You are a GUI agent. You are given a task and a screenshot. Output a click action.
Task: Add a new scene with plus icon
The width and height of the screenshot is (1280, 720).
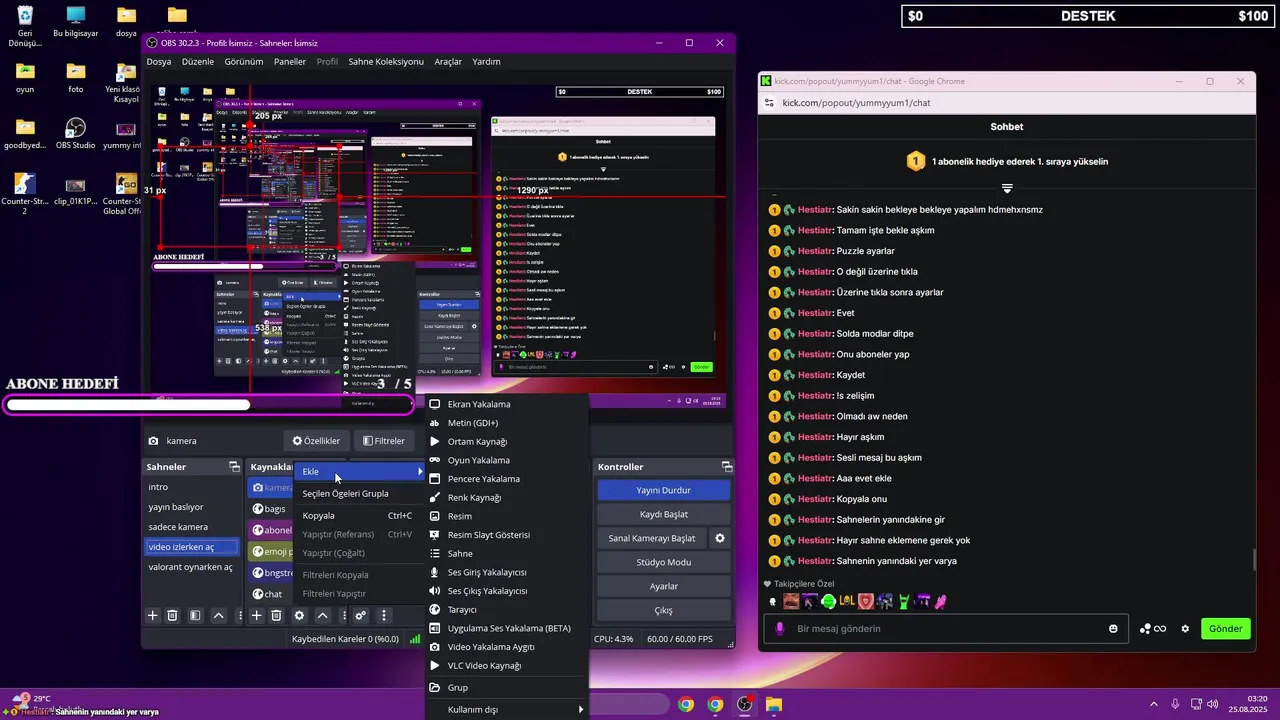(153, 616)
